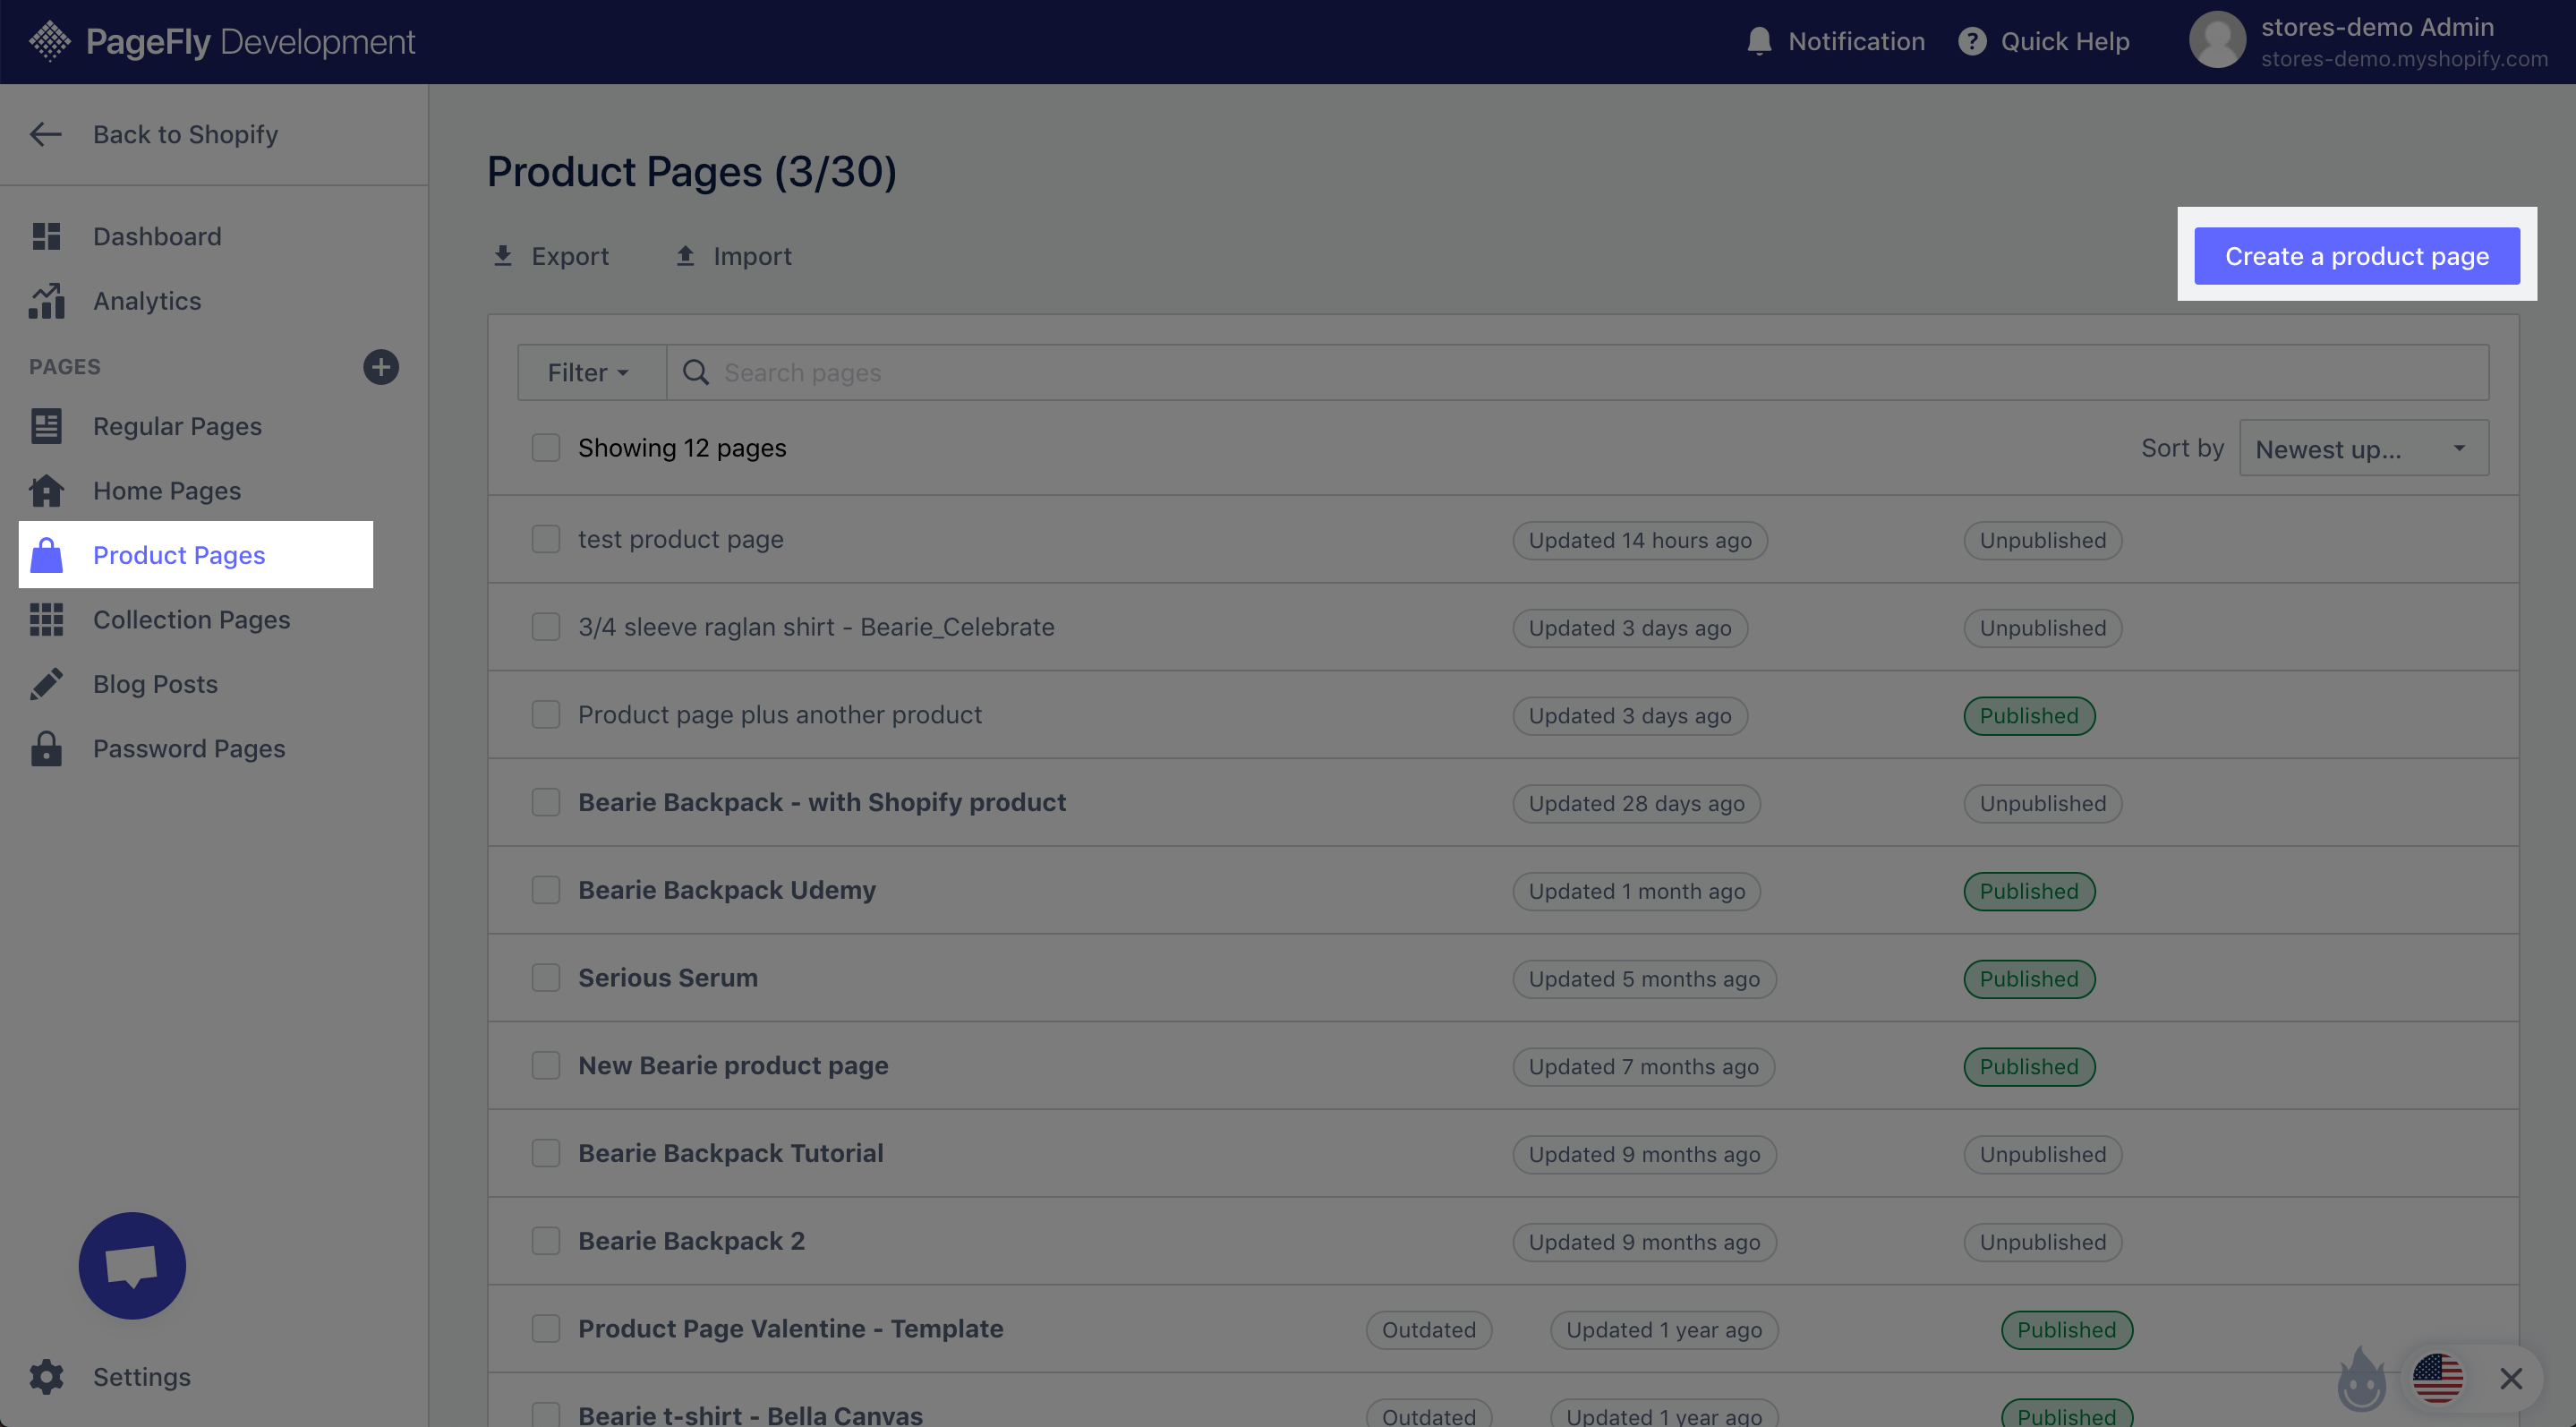Close the floating widget with X
Image resolution: width=2576 pixels, height=1427 pixels.
(2510, 1378)
